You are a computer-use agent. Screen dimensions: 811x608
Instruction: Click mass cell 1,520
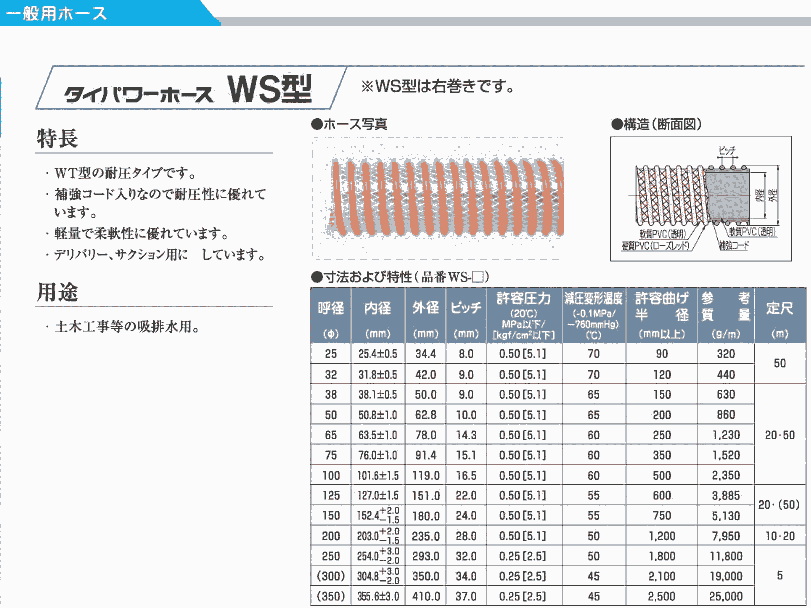click(x=726, y=455)
